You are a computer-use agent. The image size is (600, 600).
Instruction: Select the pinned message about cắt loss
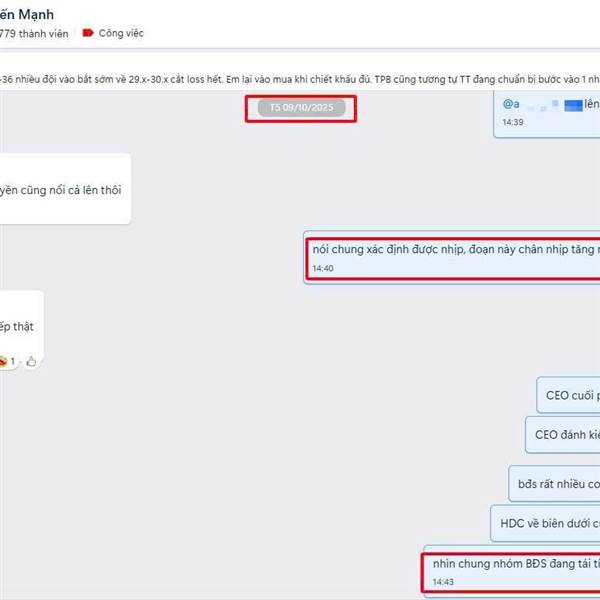click(300, 79)
